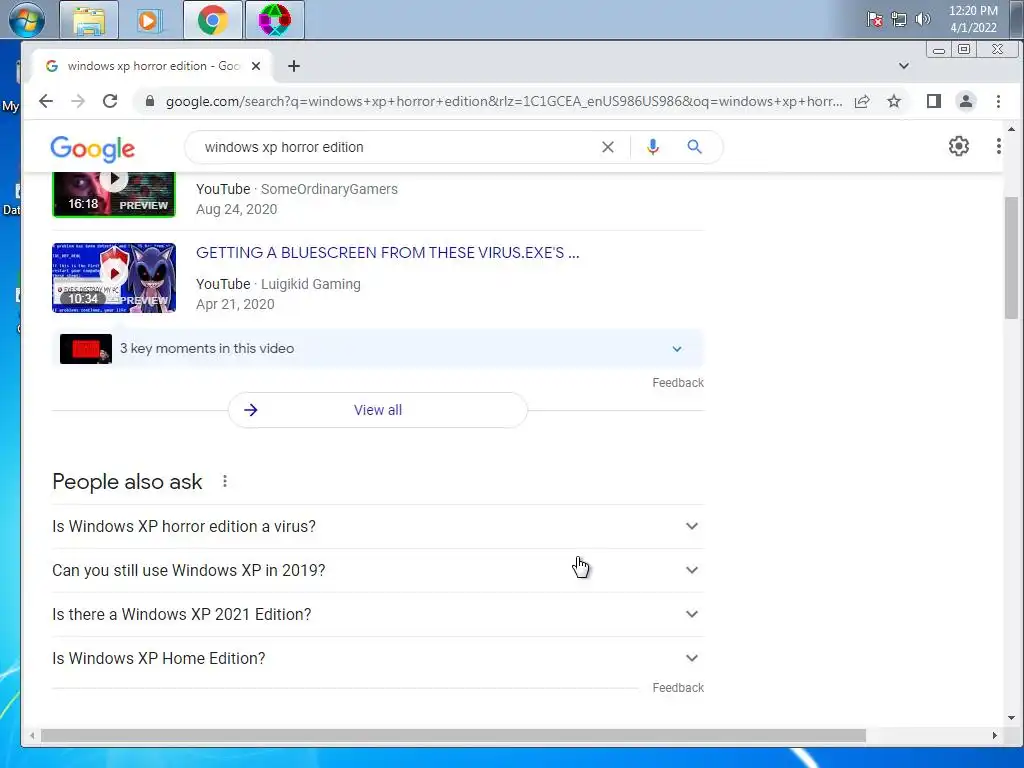The height and width of the screenshot is (768, 1024).
Task: Play the Luigikid Gaming video thumbnail
Action: 114,278
